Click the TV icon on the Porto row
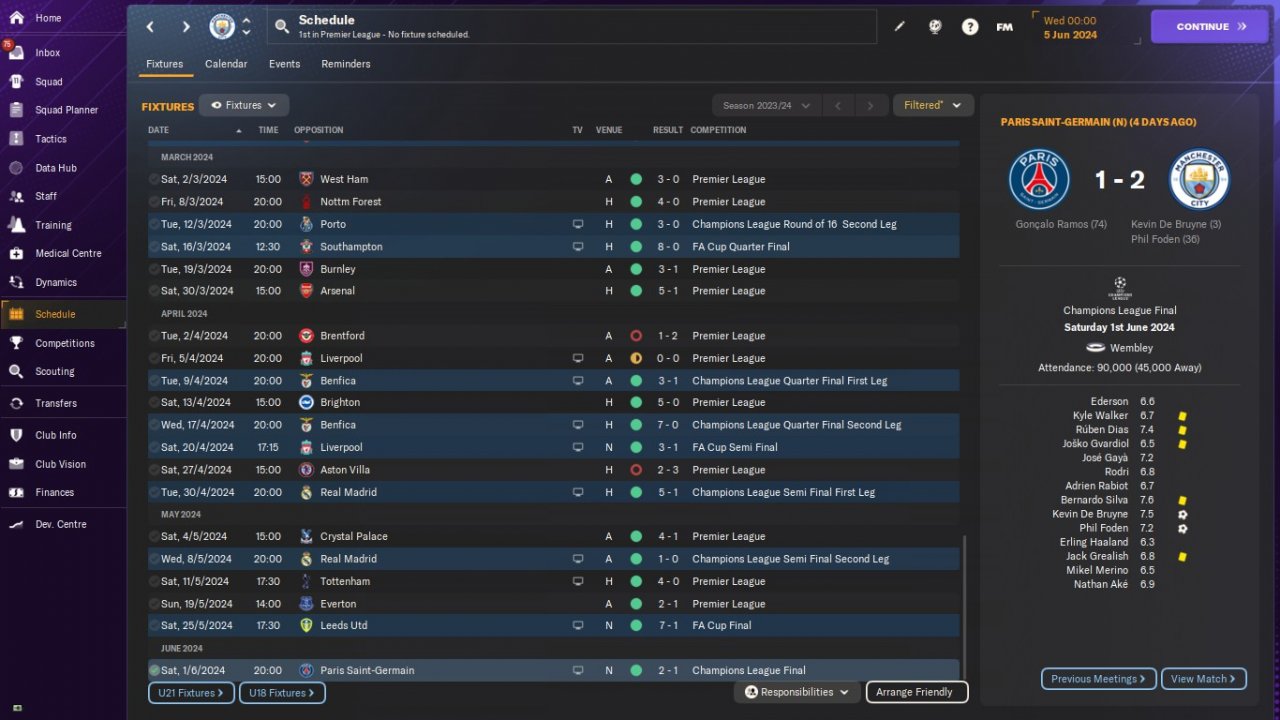 (578, 224)
